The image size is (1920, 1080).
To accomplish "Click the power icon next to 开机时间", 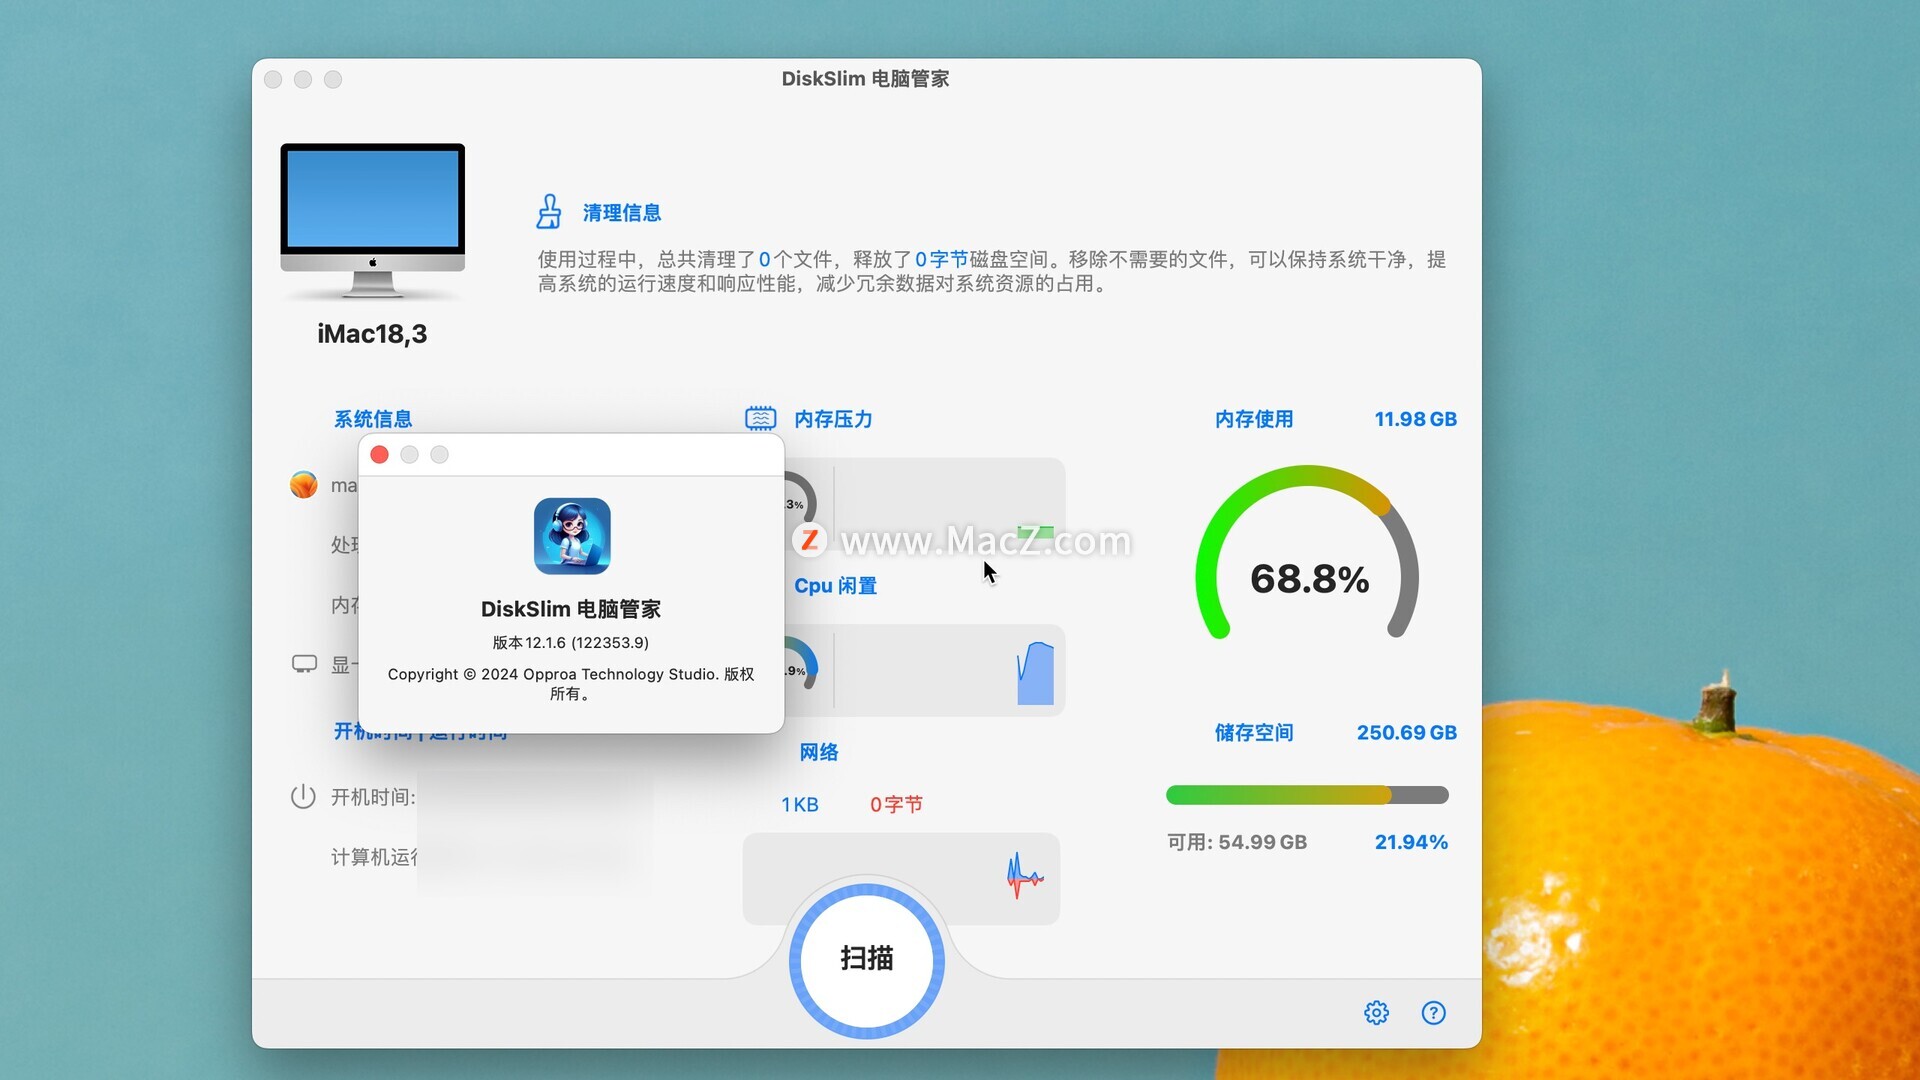I will [303, 797].
